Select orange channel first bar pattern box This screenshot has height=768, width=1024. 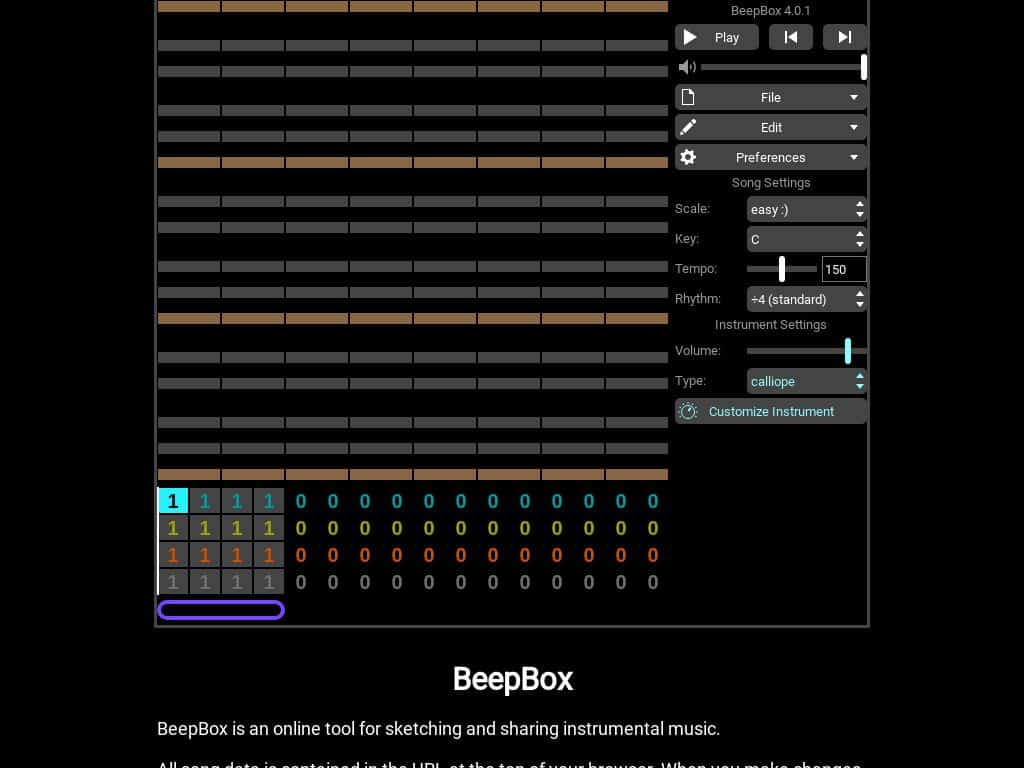[173, 555]
